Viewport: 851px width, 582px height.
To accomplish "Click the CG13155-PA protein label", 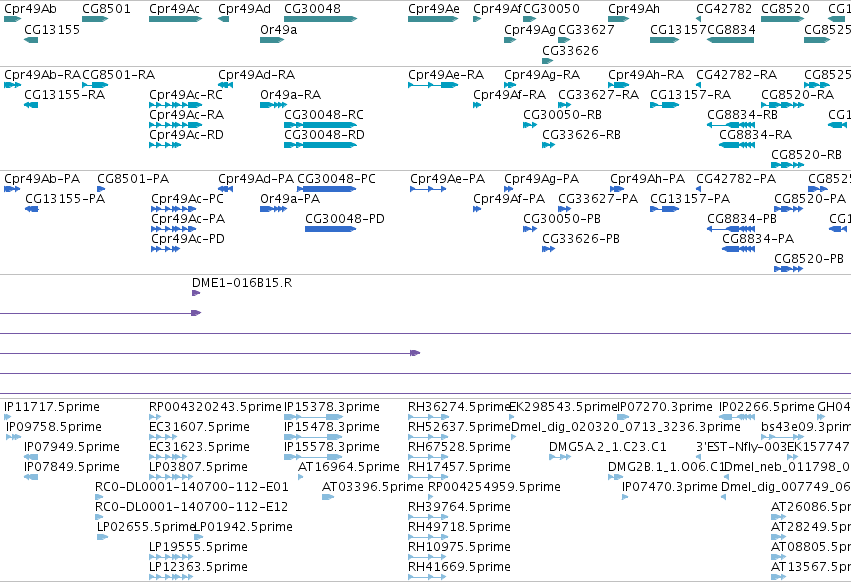I will coord(65,199).
